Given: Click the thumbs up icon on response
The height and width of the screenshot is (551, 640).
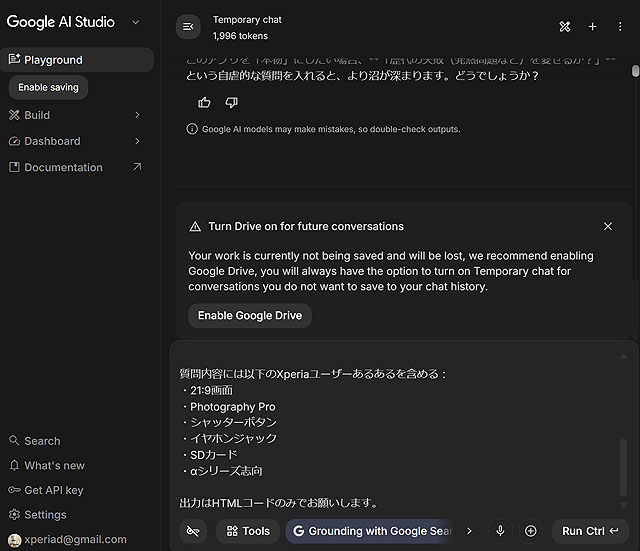Looking at the screenshot, I should tap(205, 102).
